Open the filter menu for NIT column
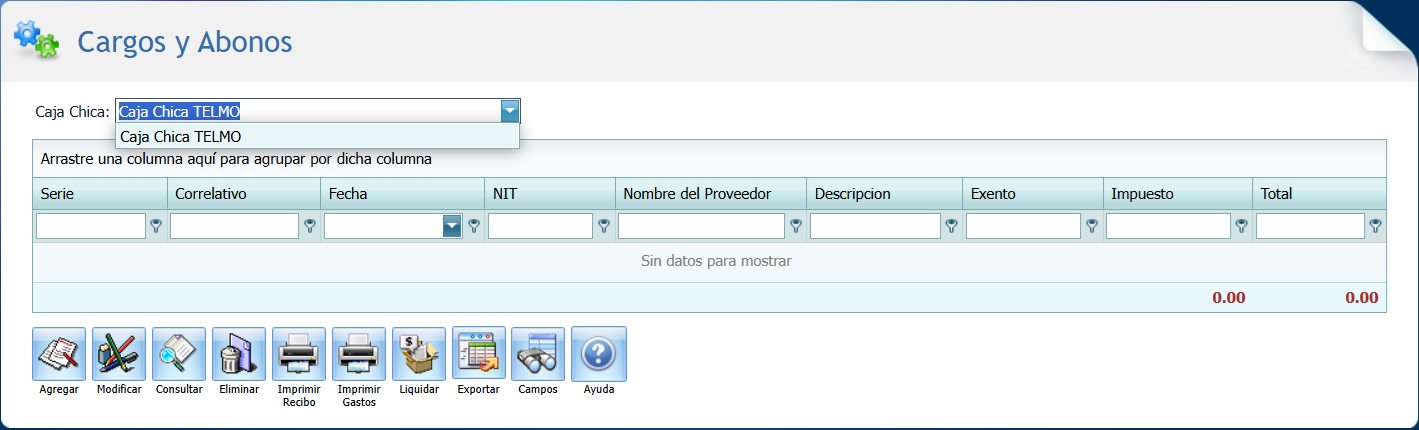Image resolution: width=1419 pixels, height=430 pixels. point(604,227)
